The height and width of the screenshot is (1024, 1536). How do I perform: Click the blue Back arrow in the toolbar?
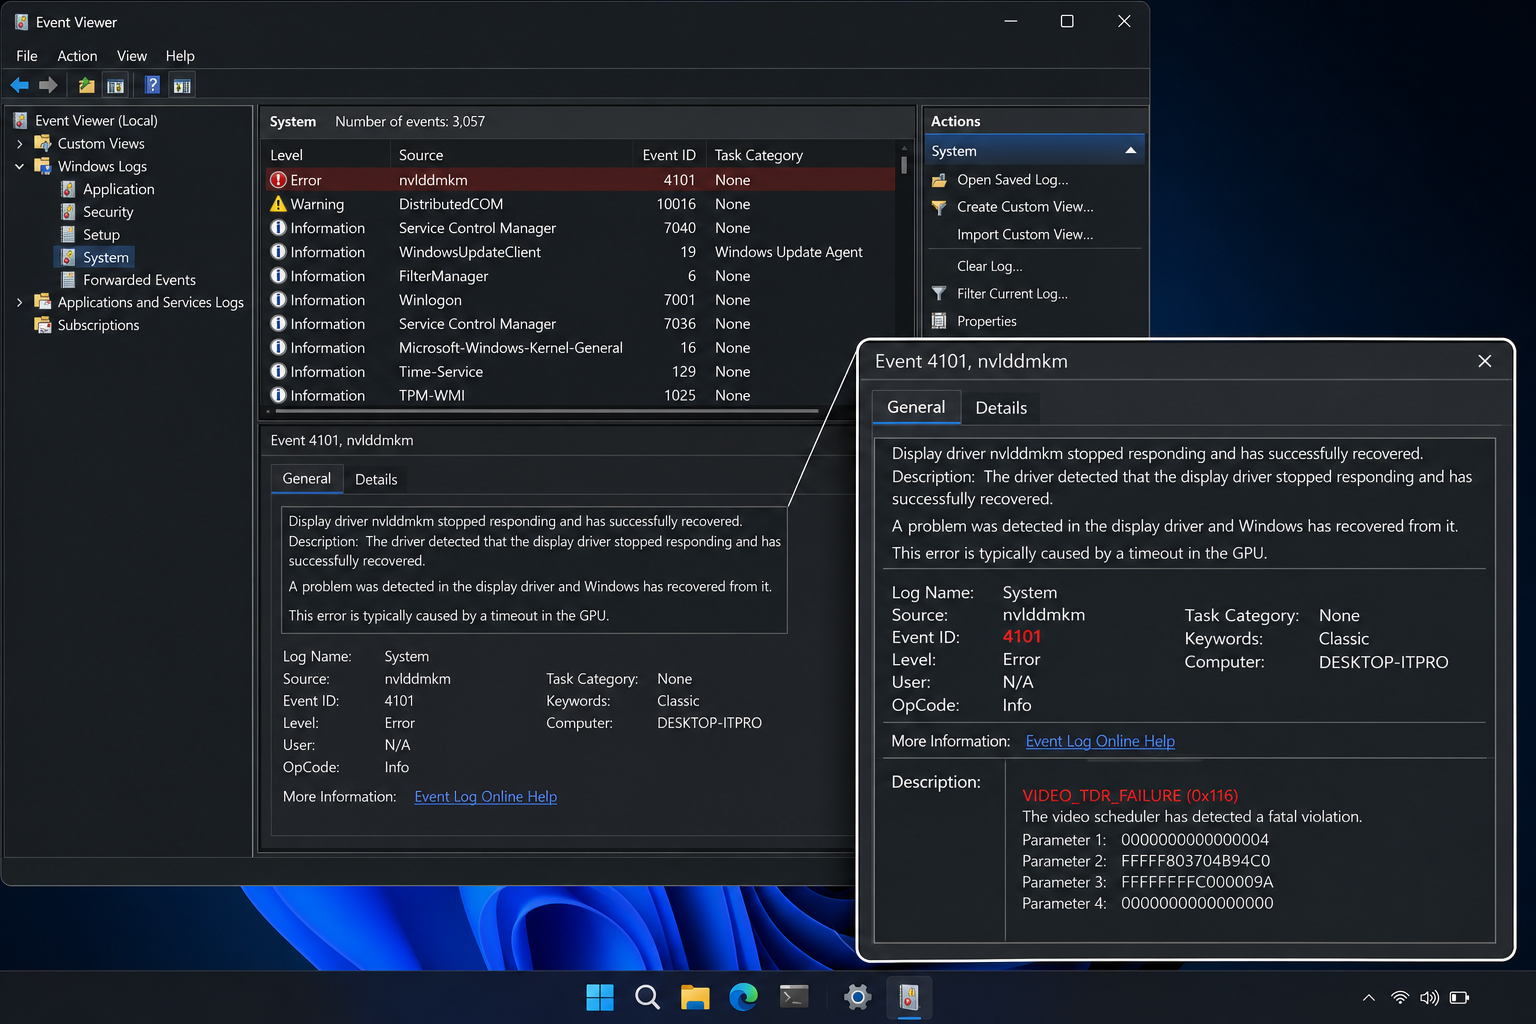(20, 85)
